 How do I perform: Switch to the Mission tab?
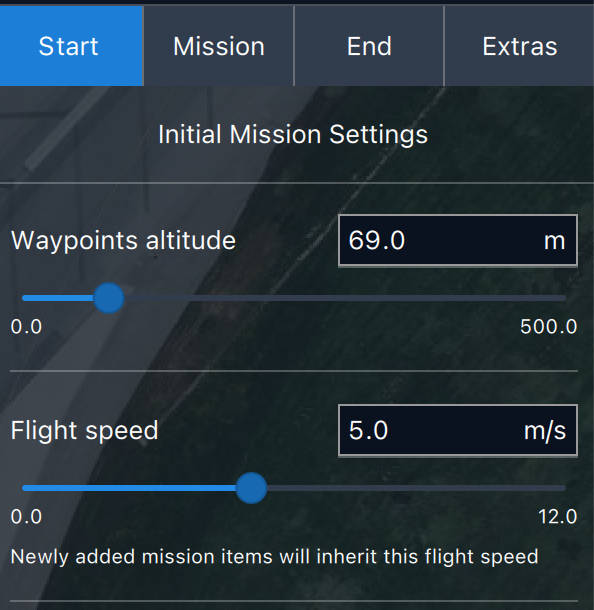click(219, 46)
